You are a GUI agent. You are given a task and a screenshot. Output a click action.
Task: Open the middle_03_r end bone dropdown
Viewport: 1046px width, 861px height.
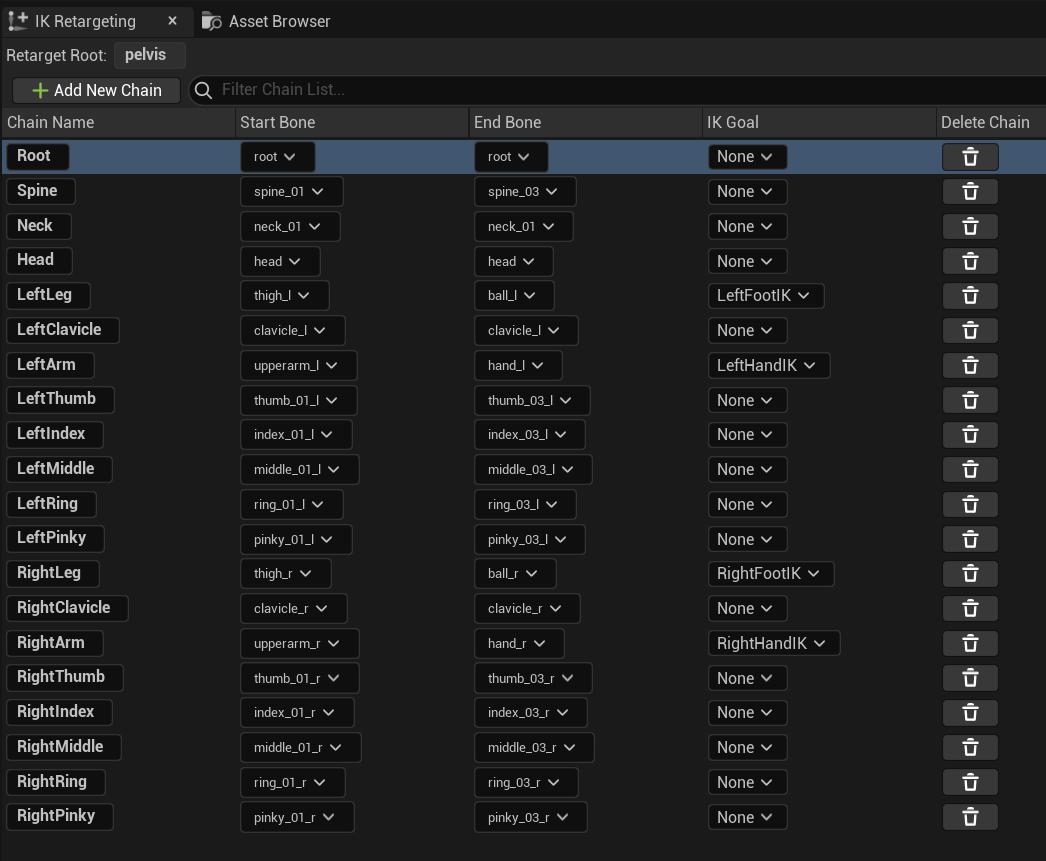click(534, 748)
